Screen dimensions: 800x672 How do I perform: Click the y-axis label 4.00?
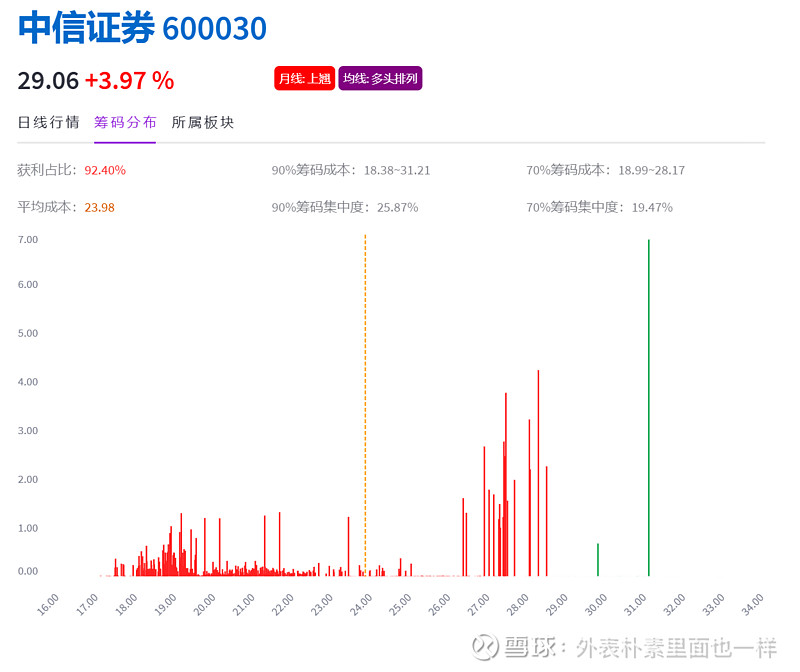point(28,382)
